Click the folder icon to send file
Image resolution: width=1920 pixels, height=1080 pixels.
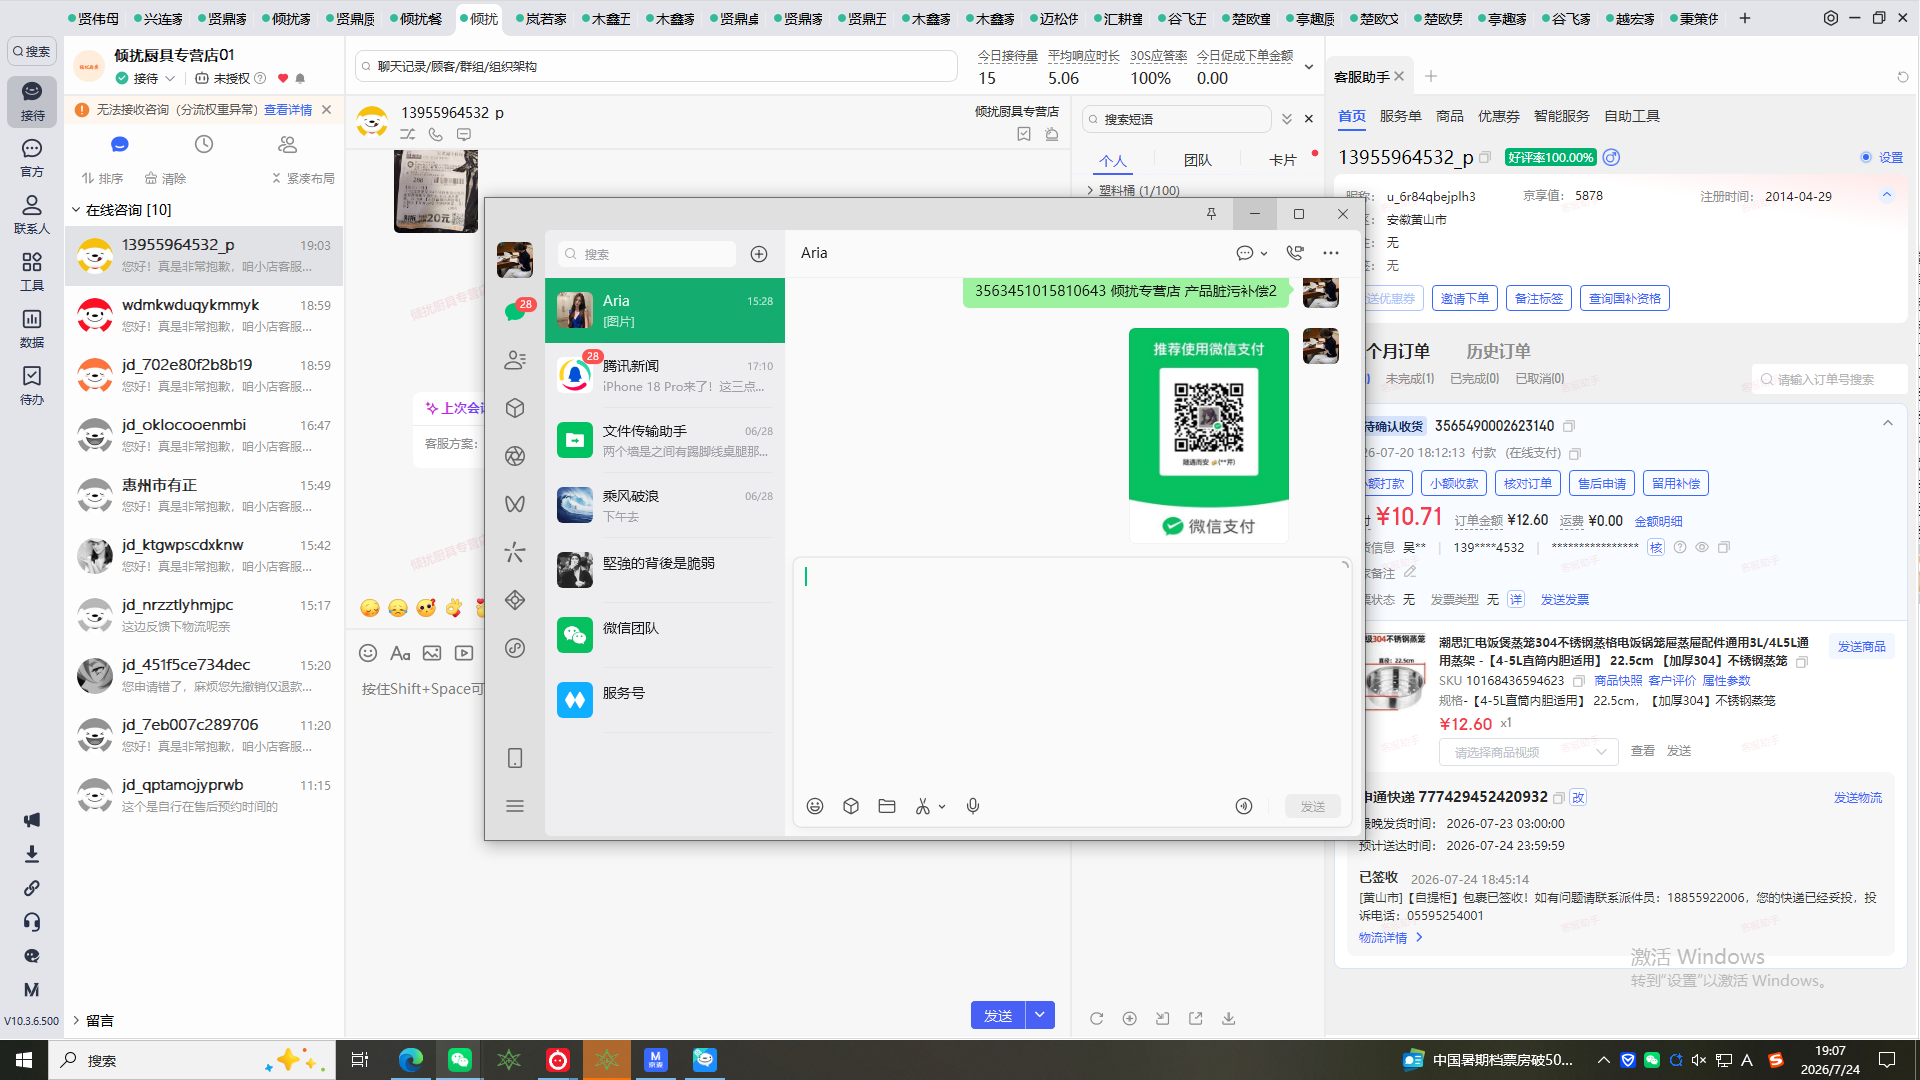coord(887,806)
